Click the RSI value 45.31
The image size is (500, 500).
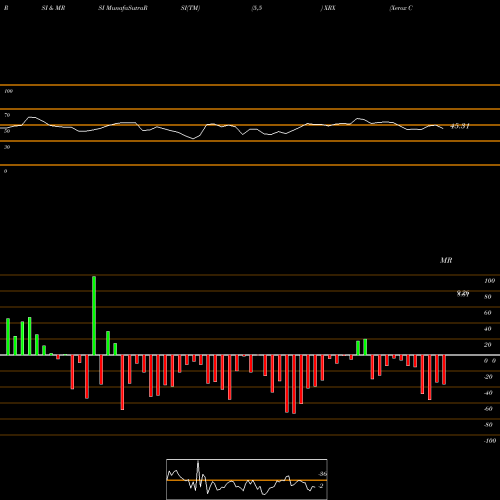click(x=460, y=126)
